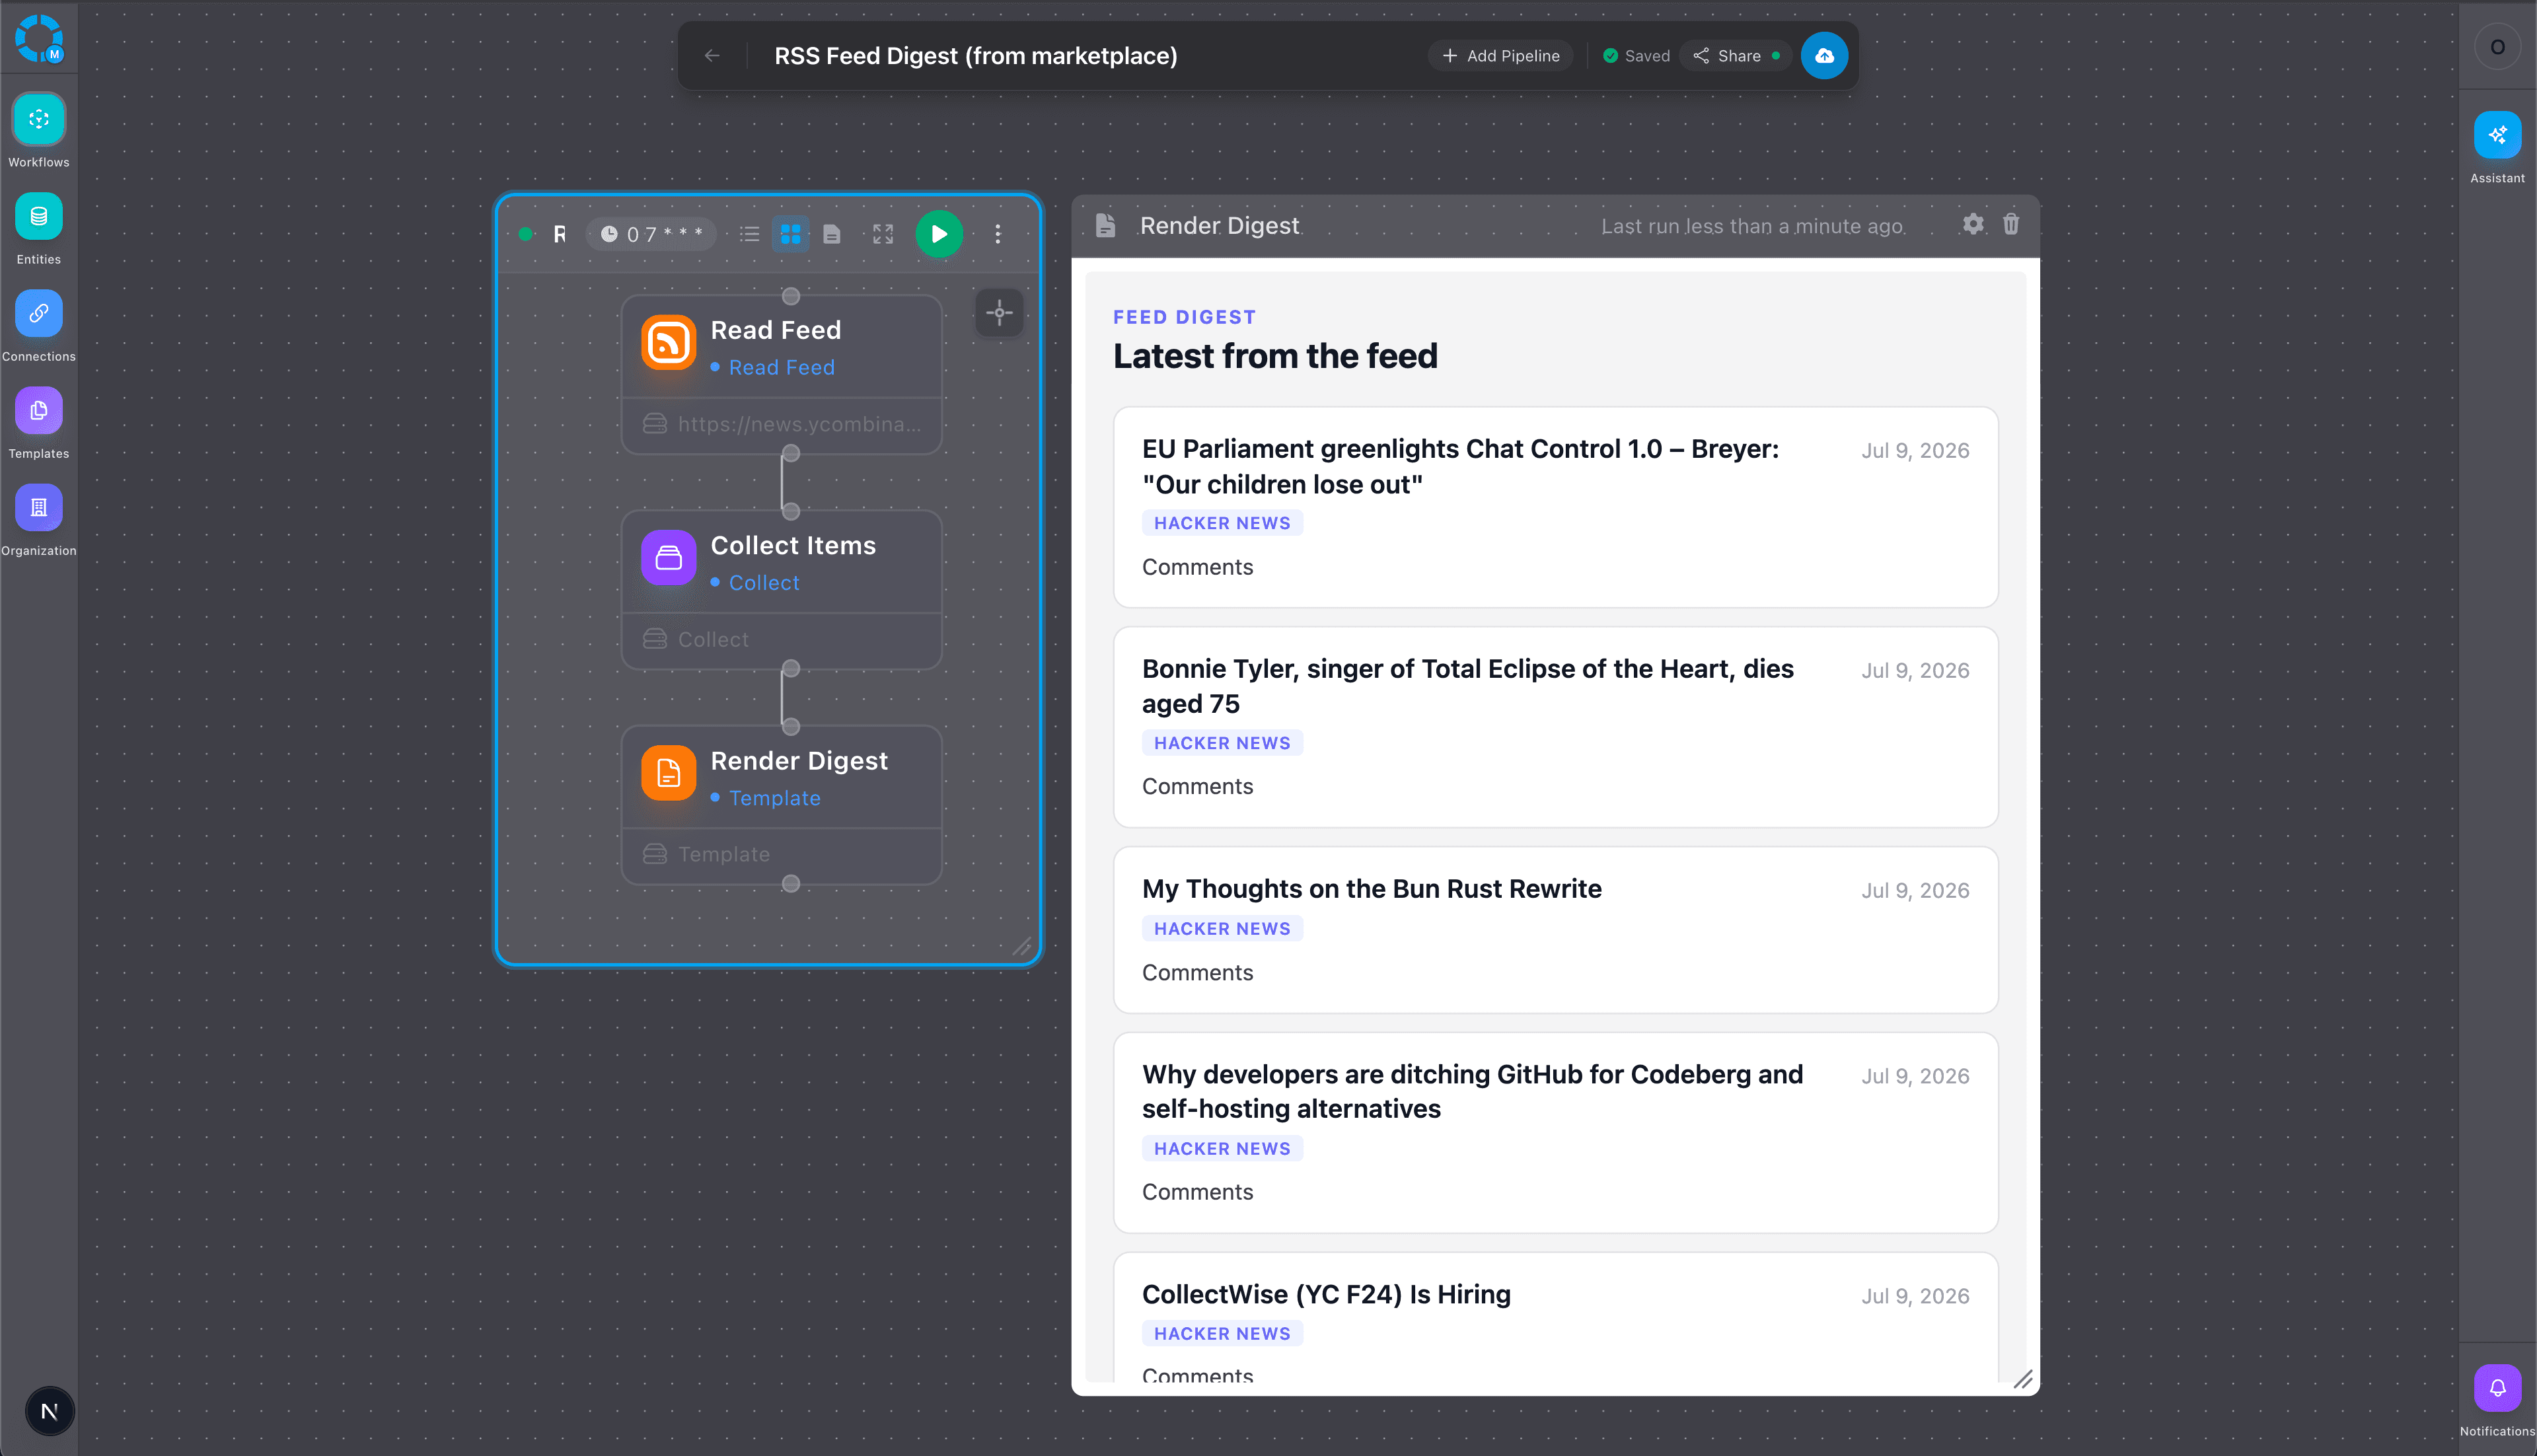Click the blue Read Feed action label
Image resolution: width=2537 pixels, height=1456 pixels.
point(781,368)
